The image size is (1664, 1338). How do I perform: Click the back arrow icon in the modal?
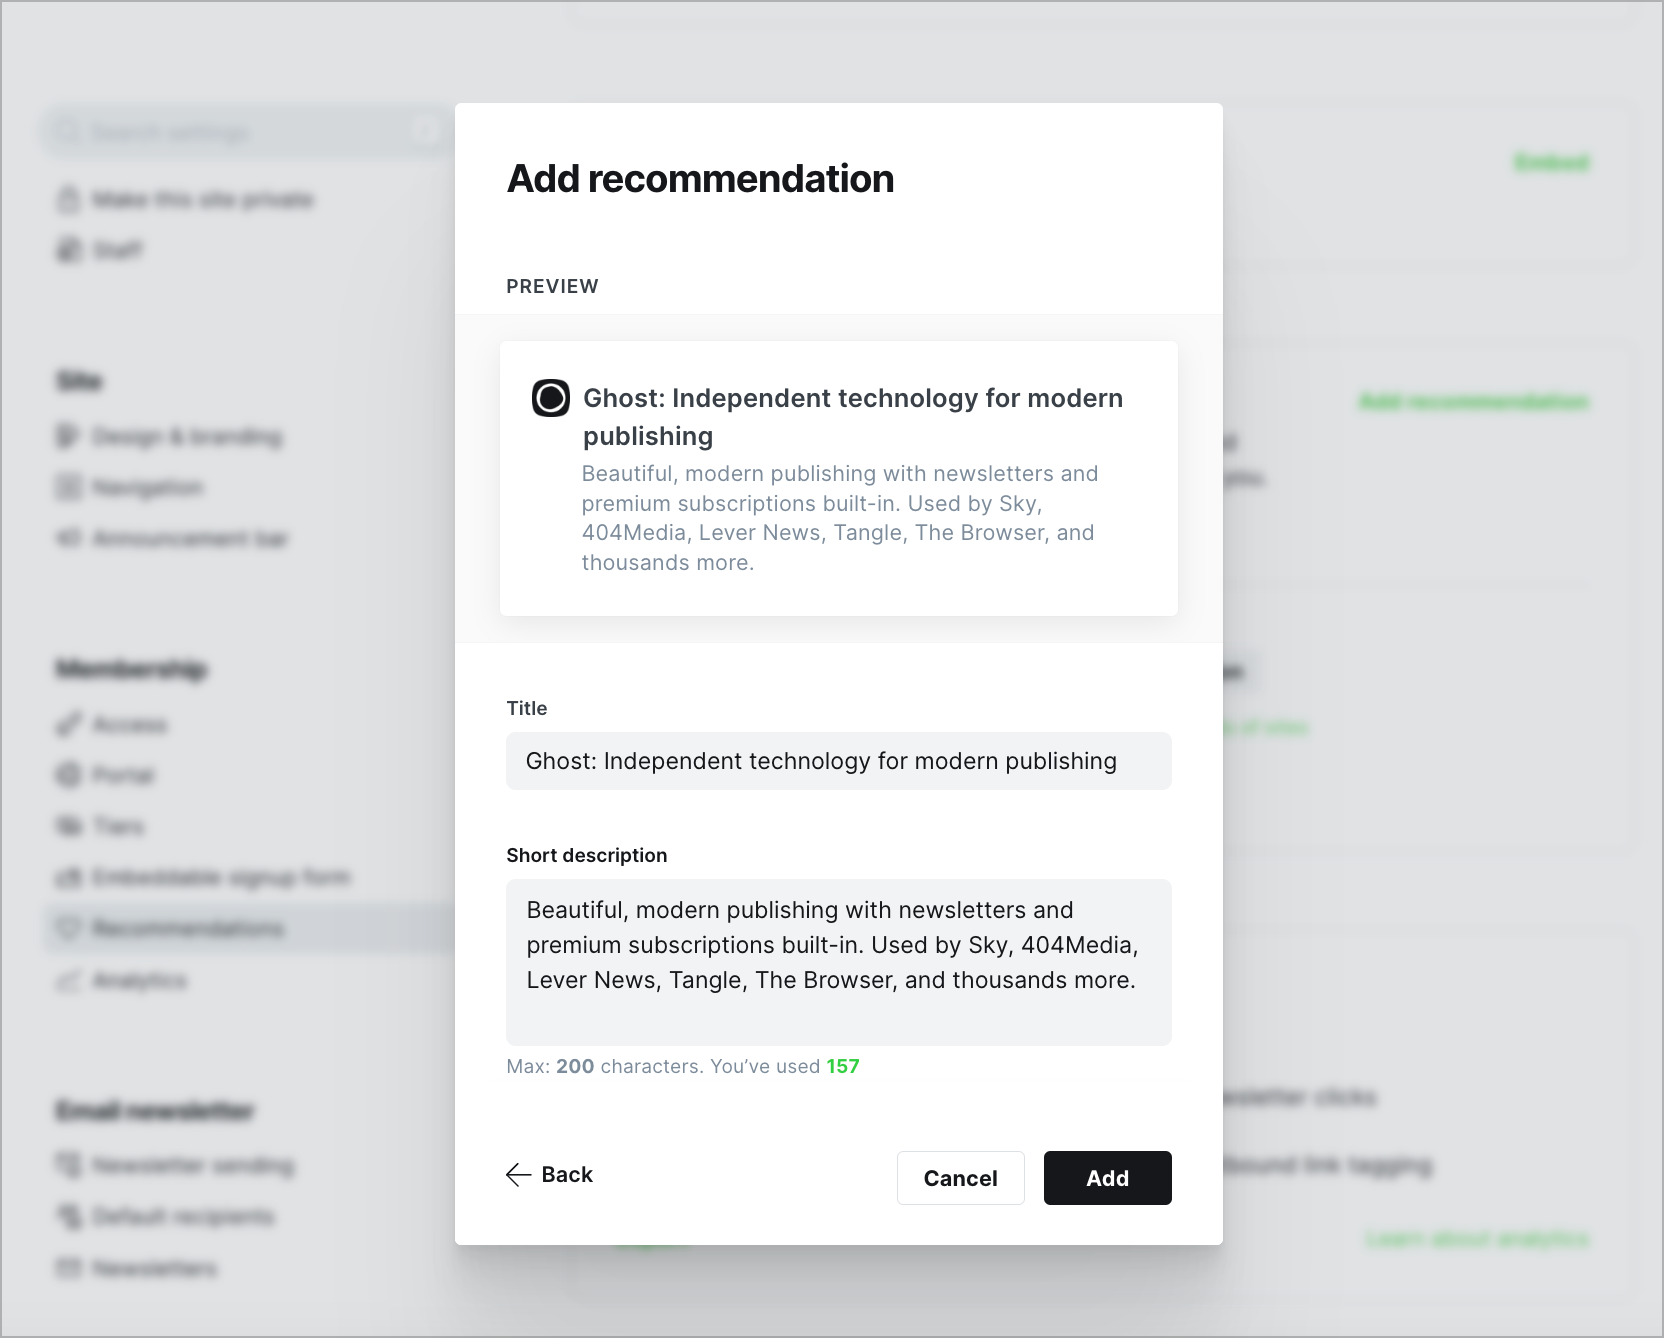[x=517, y=1174]
